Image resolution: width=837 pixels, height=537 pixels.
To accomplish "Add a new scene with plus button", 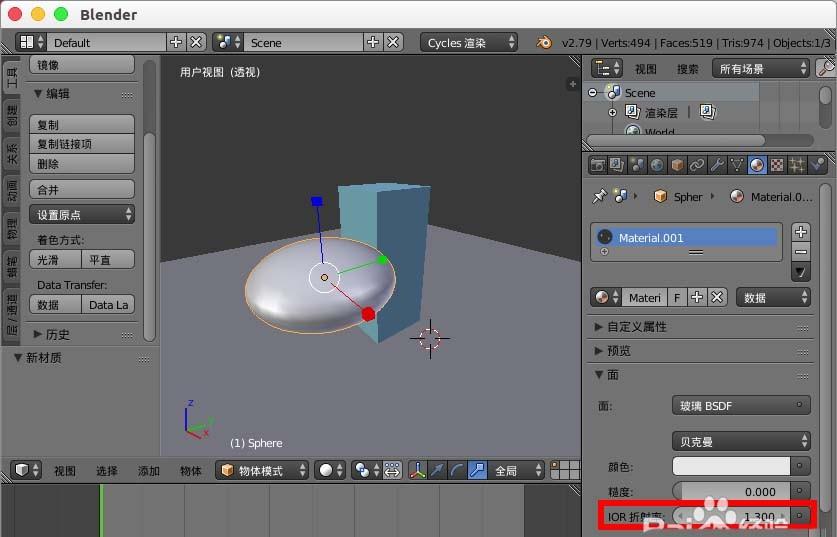I will [373, 42].
